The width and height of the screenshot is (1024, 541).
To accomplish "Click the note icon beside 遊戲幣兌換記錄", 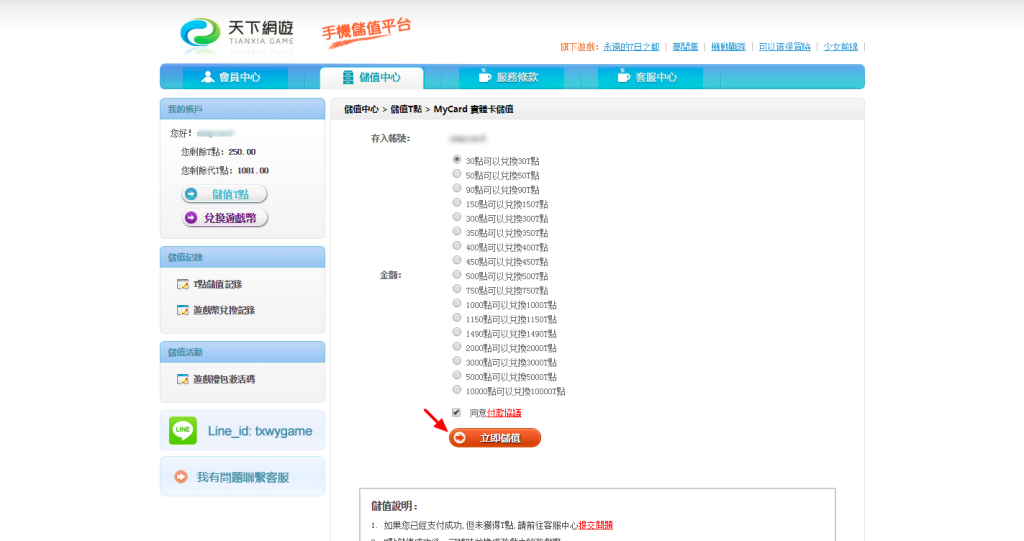I will [x=183, y=310].
